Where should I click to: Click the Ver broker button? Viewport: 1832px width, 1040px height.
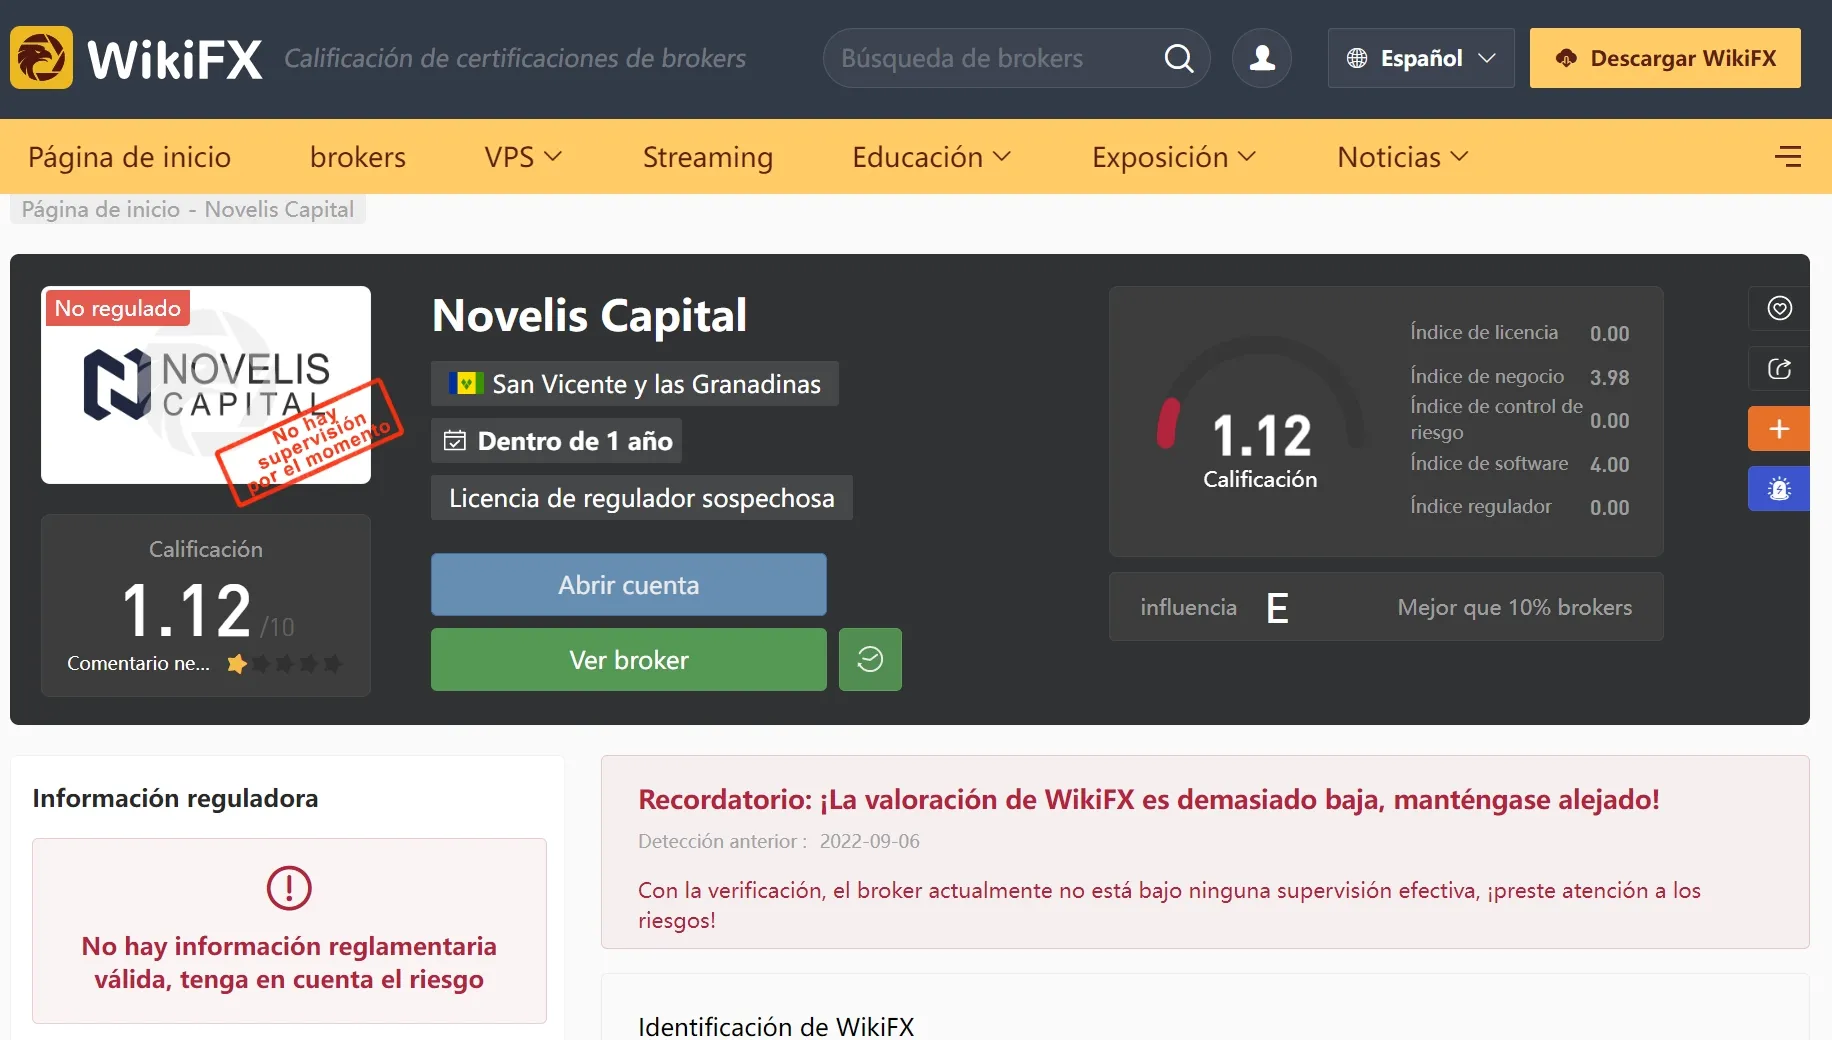[x=629, y=660]
